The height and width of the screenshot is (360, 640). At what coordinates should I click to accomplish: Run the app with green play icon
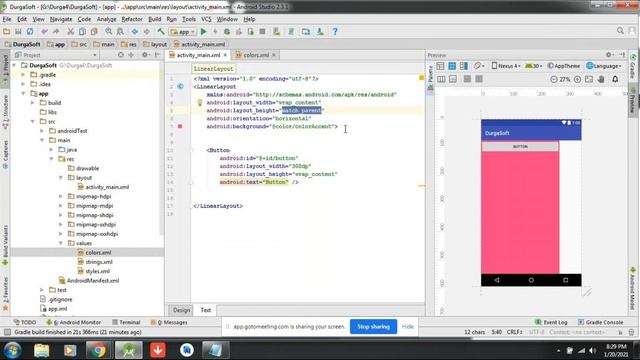point(204,31)
